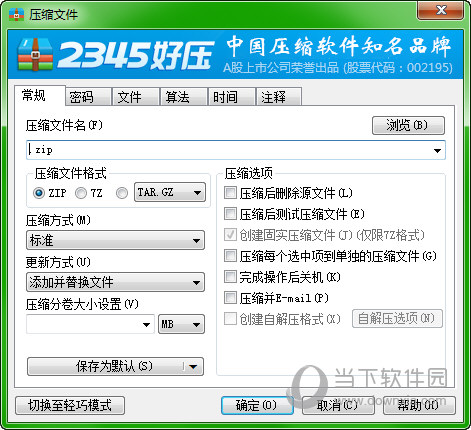Viewport: 471px width, 430px height.
Task: Check 完成操作后关机 option
Action: pos(230,277)
